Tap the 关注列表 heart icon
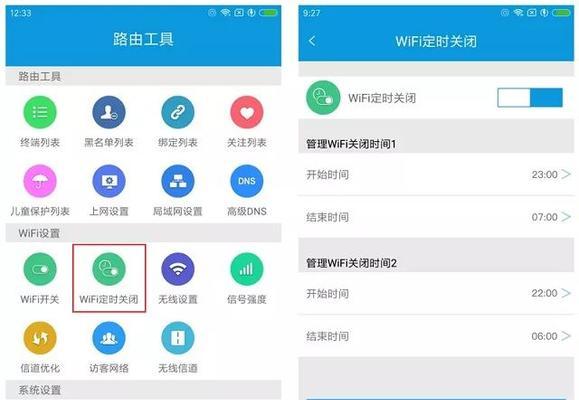 (x=247, y=112)
